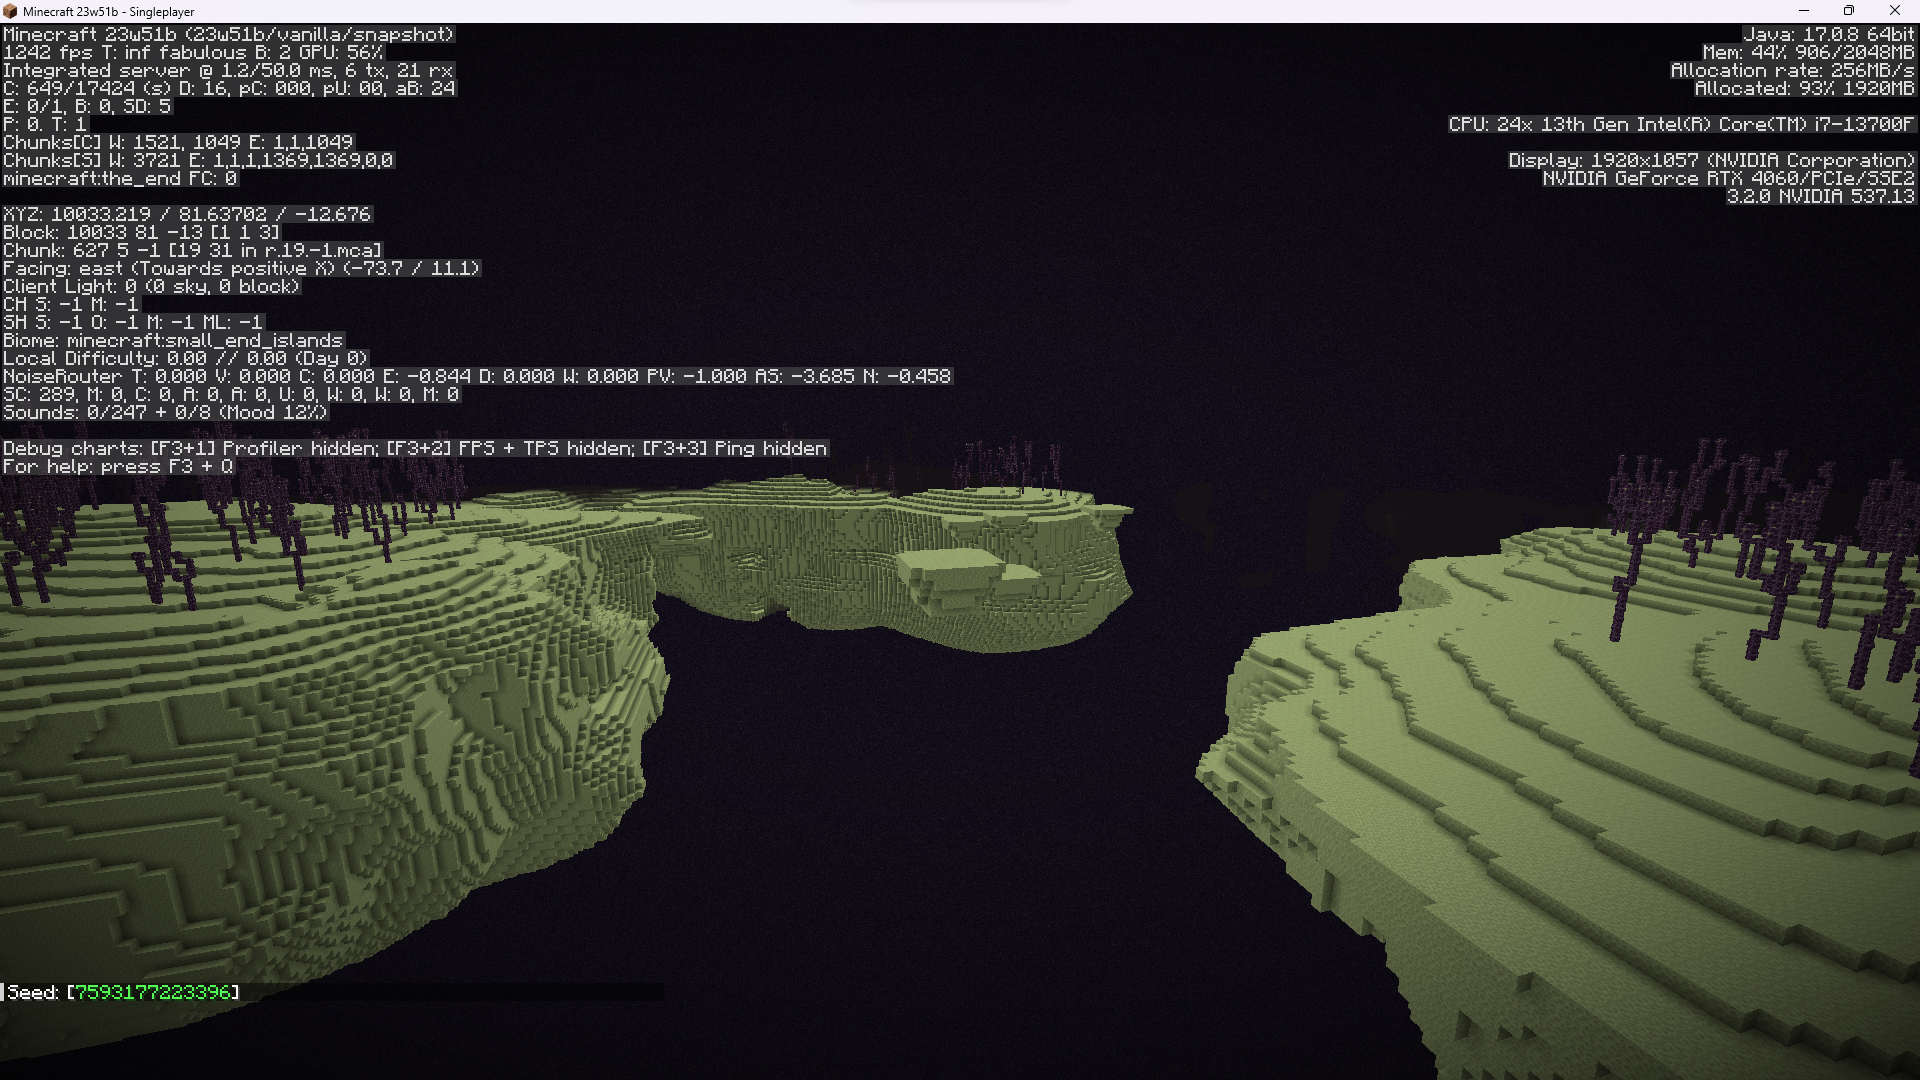
Task: Click the Mem 44% memory usage line
Action: (1808, 52)
